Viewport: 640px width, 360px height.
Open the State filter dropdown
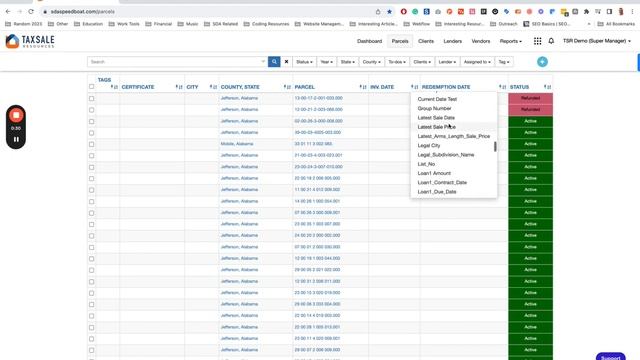[x=348, y=62]
